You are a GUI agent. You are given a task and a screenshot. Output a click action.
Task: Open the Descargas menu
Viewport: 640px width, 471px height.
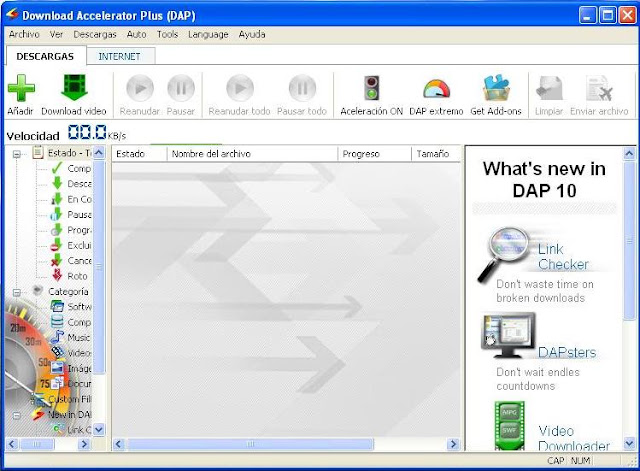pyautogui.click(x=95, y=35)
